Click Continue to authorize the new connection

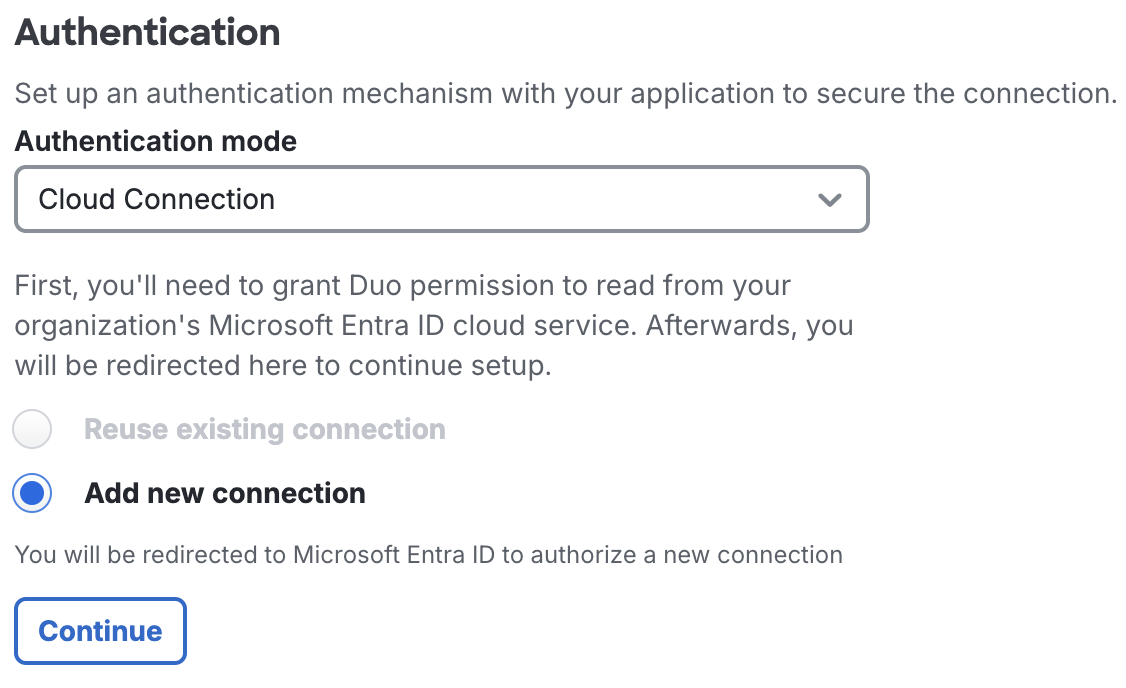[x=100, y=631]
